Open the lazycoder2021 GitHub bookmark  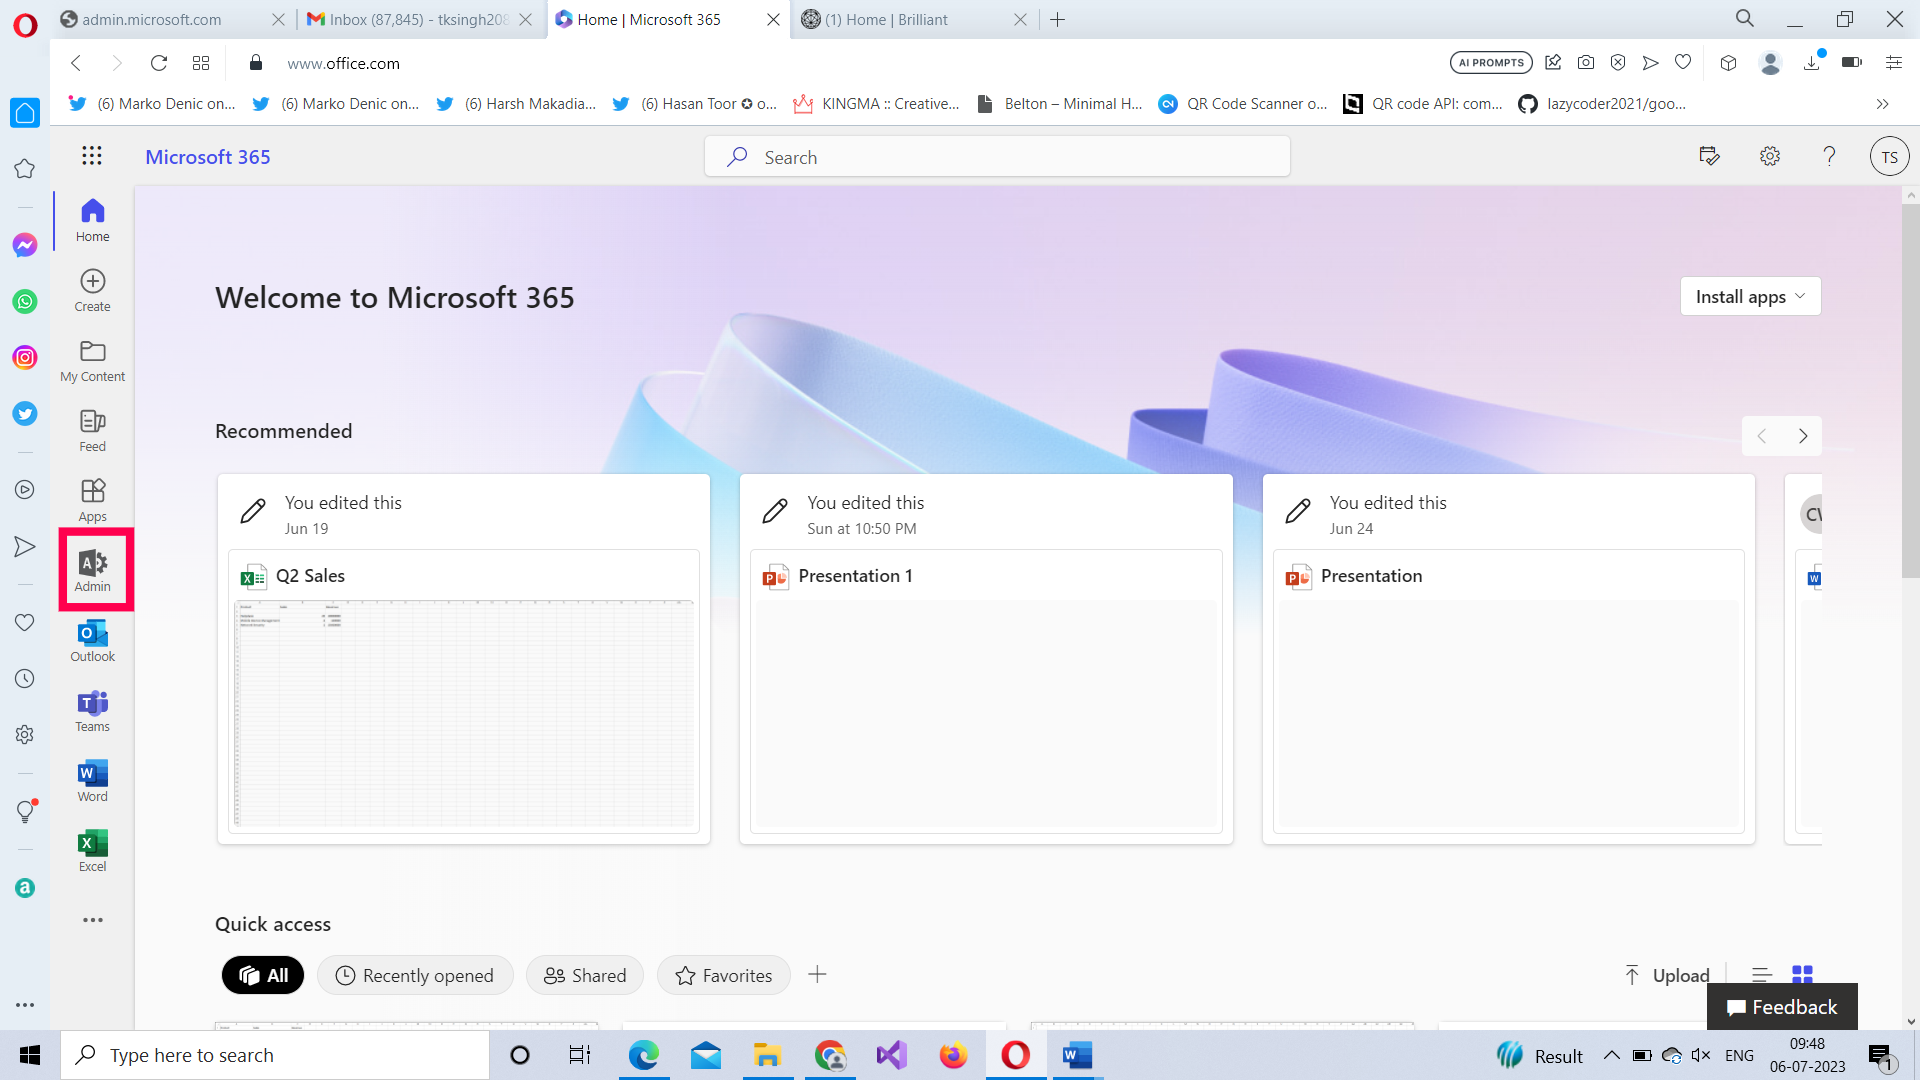point(1602,104)
